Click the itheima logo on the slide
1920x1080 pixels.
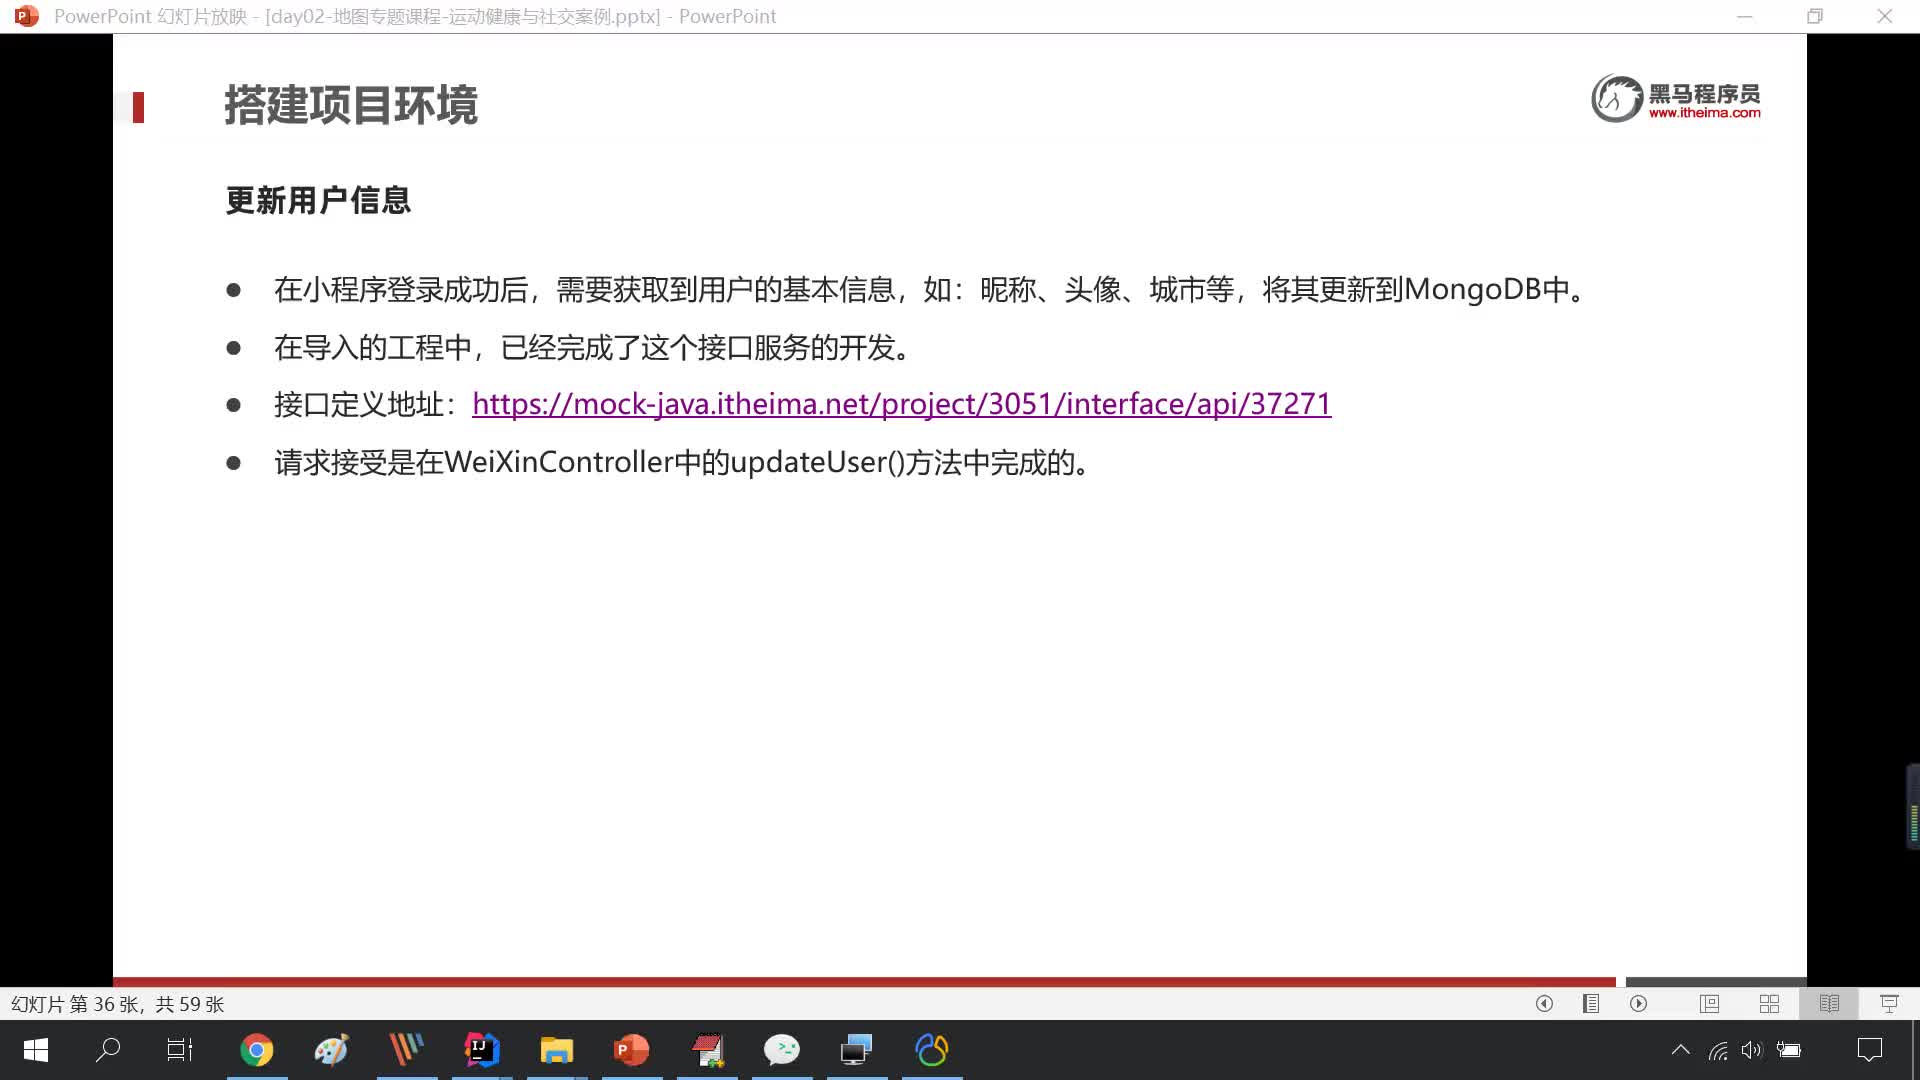click(x=1676, y=98)
